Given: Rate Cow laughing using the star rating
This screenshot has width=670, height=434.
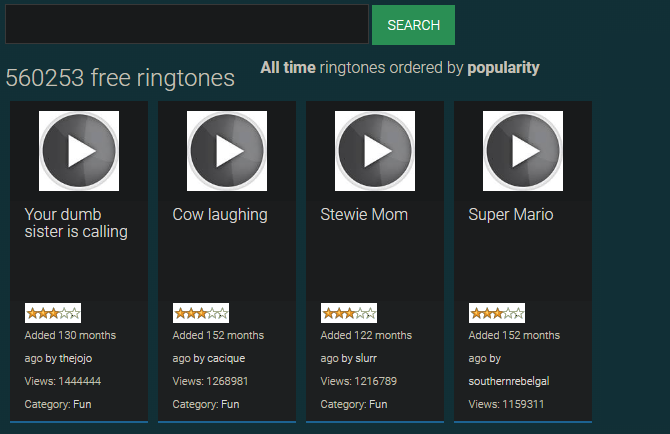Looking at the screenshot, I should coord(201,313).
